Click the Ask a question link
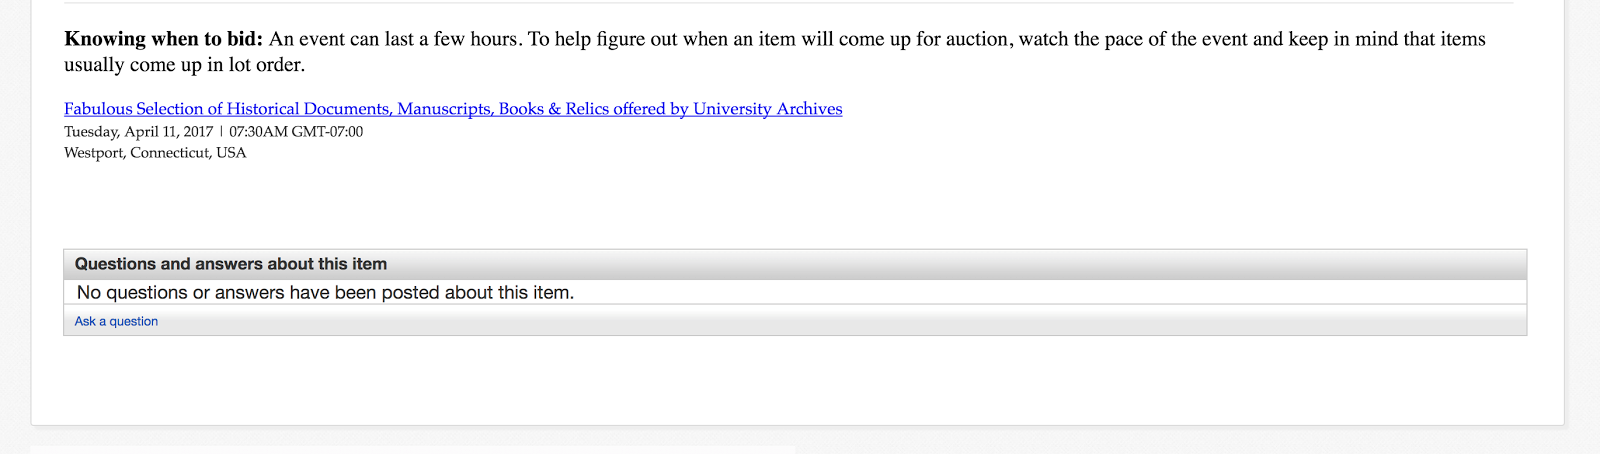This screenshot has width=1600, height=454. [116, 321]
